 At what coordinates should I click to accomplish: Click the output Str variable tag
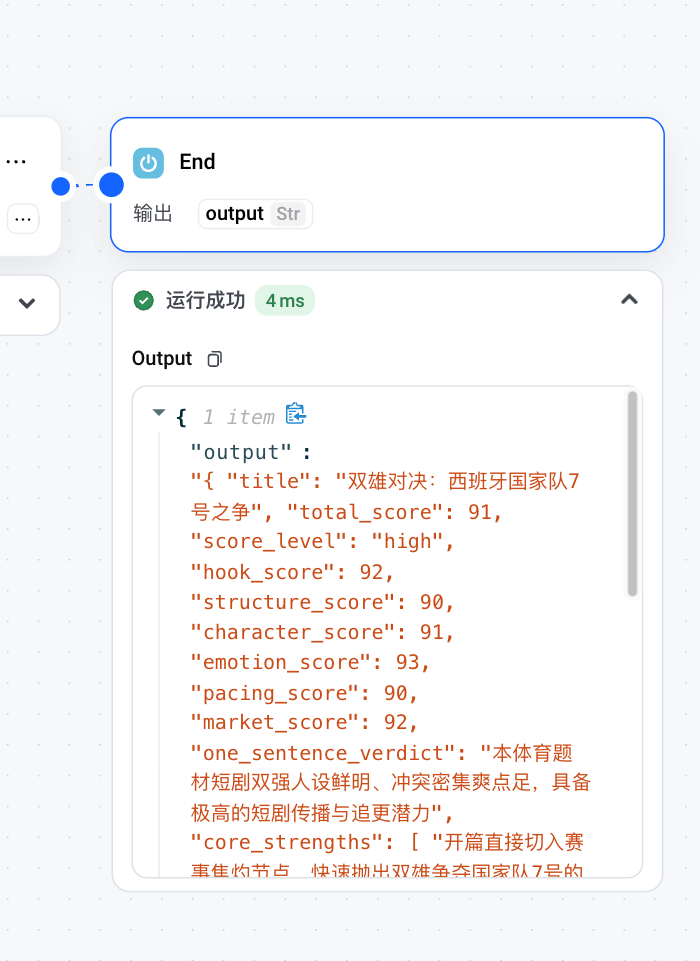click(255, 214)
